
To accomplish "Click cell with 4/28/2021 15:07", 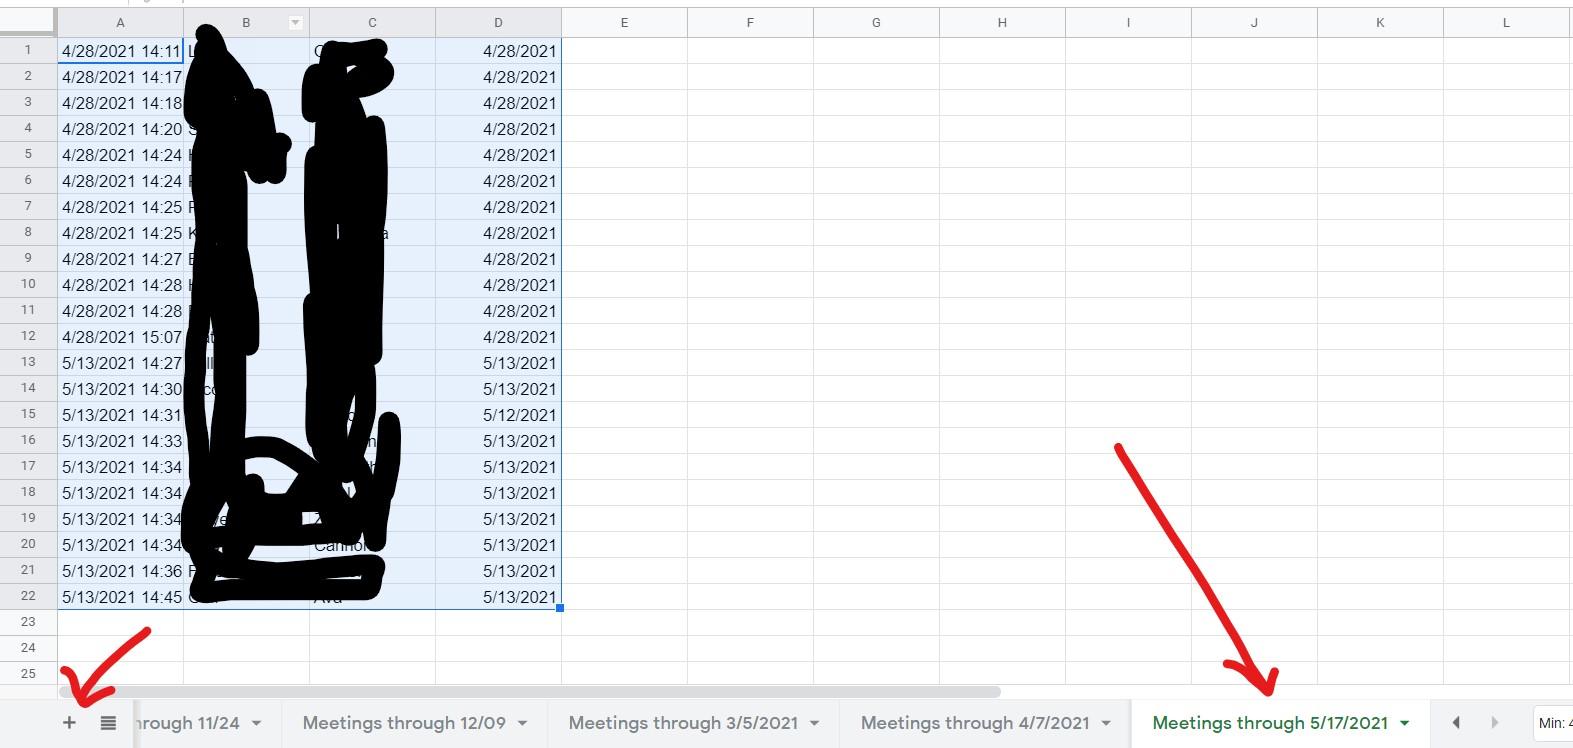I will [121, 337].
